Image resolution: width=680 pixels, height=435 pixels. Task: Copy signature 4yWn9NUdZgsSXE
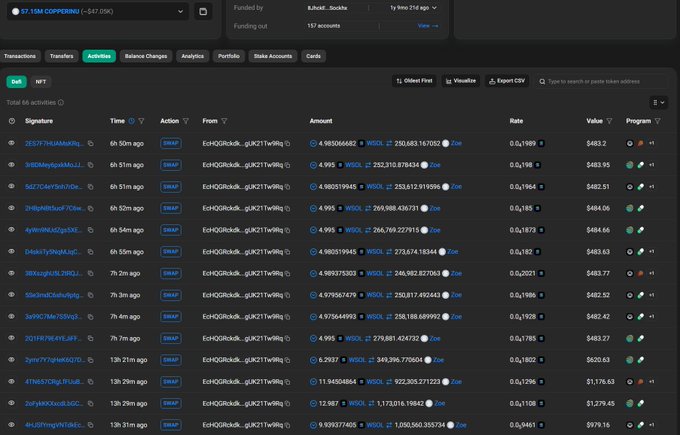[90, 230]
